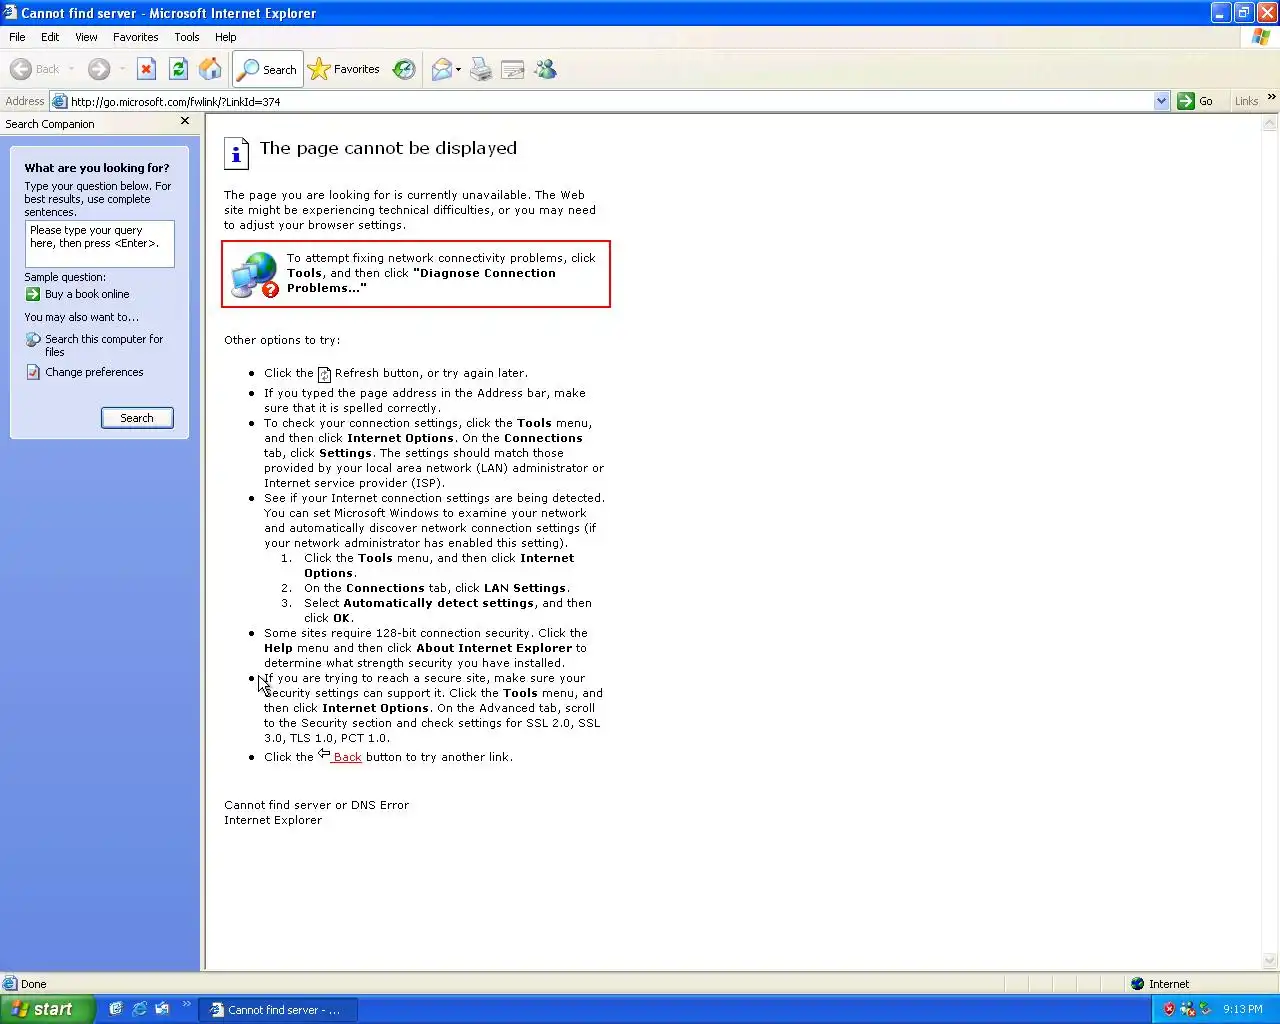Screen dimensions: 1280x1024
Task: Click the 'Cannot find server' taskbar button
Action: pos(278,1010)
